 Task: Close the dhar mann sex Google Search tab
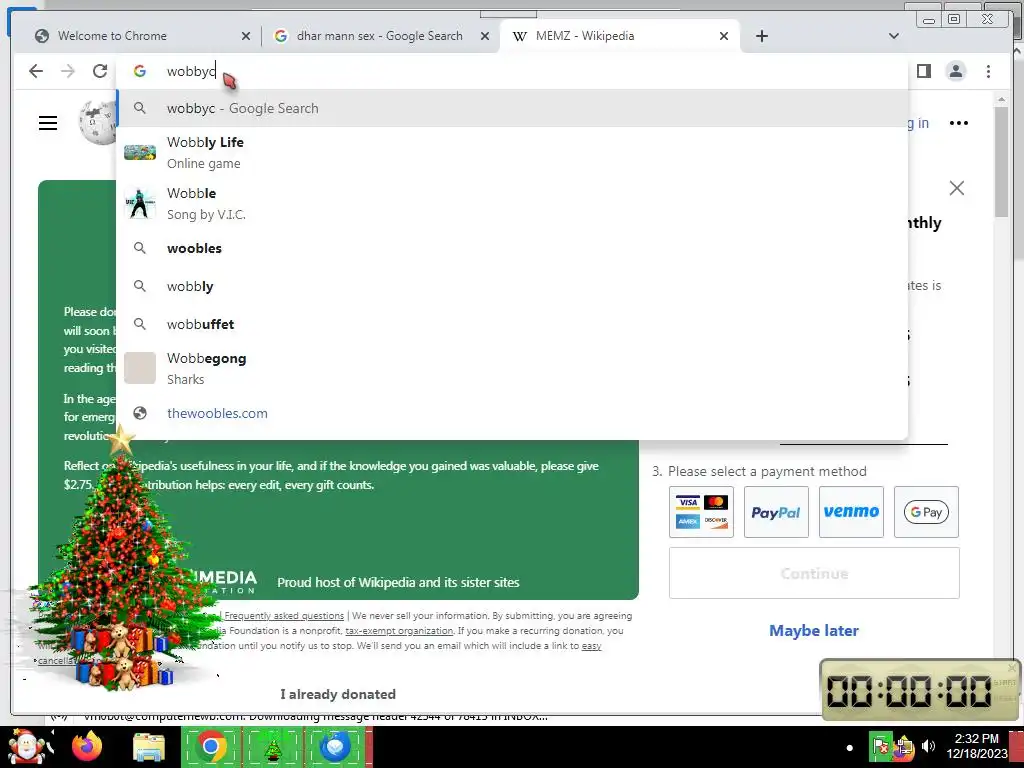pos(485,36)
